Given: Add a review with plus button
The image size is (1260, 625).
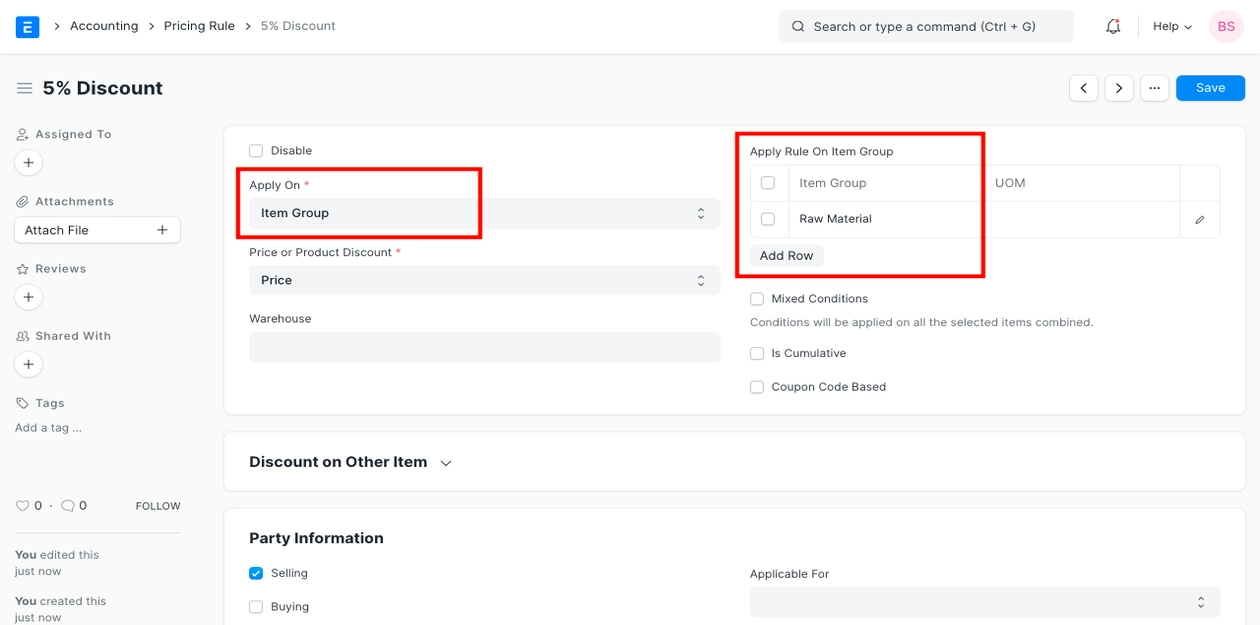Looking at the screenshot, I should point(28,297).
